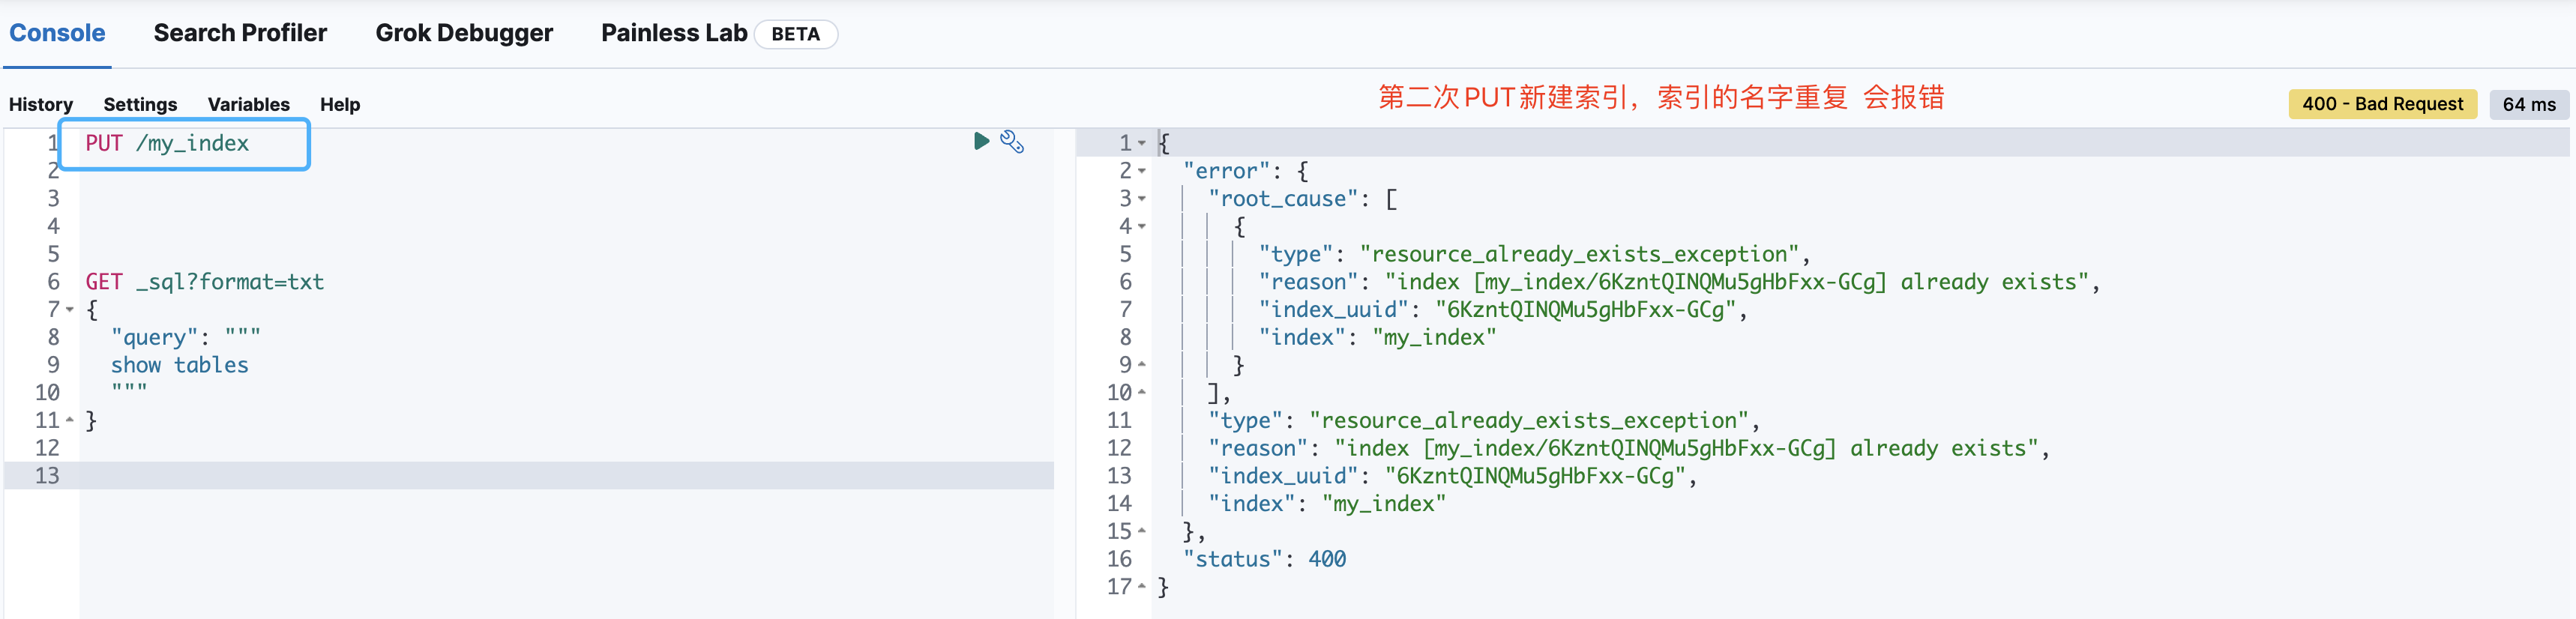Place cursor on PUT /my_index line
The width and height of the screenshot is (2576, 619).
coord(167,144)
